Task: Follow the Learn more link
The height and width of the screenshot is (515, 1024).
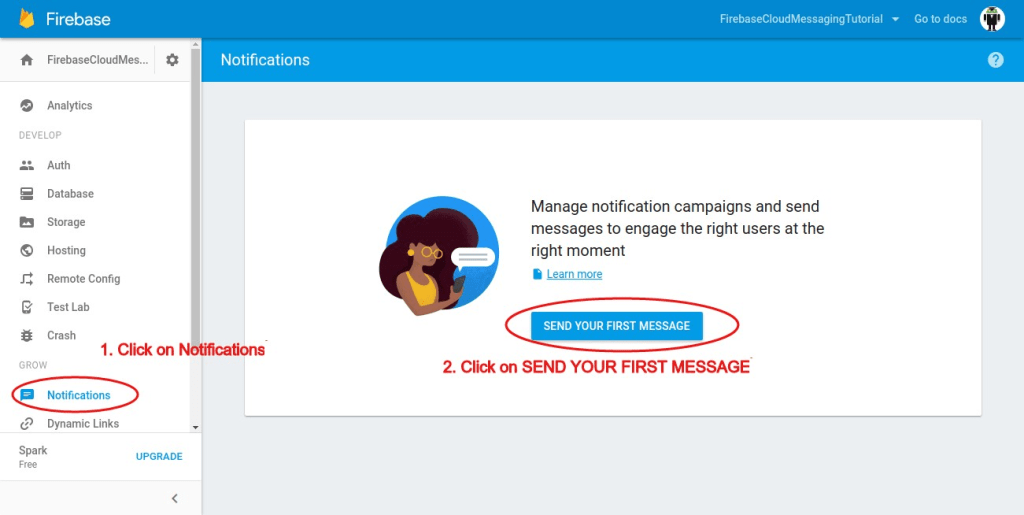Action: pyautogui.click(x=574, y=274)
